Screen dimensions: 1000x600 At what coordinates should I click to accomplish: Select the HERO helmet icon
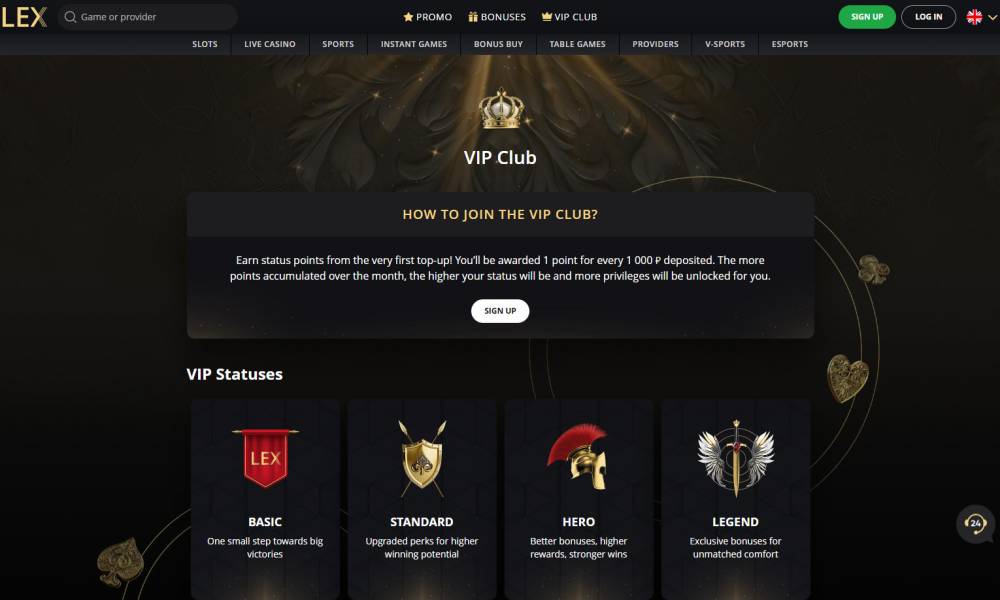[578, 457]
